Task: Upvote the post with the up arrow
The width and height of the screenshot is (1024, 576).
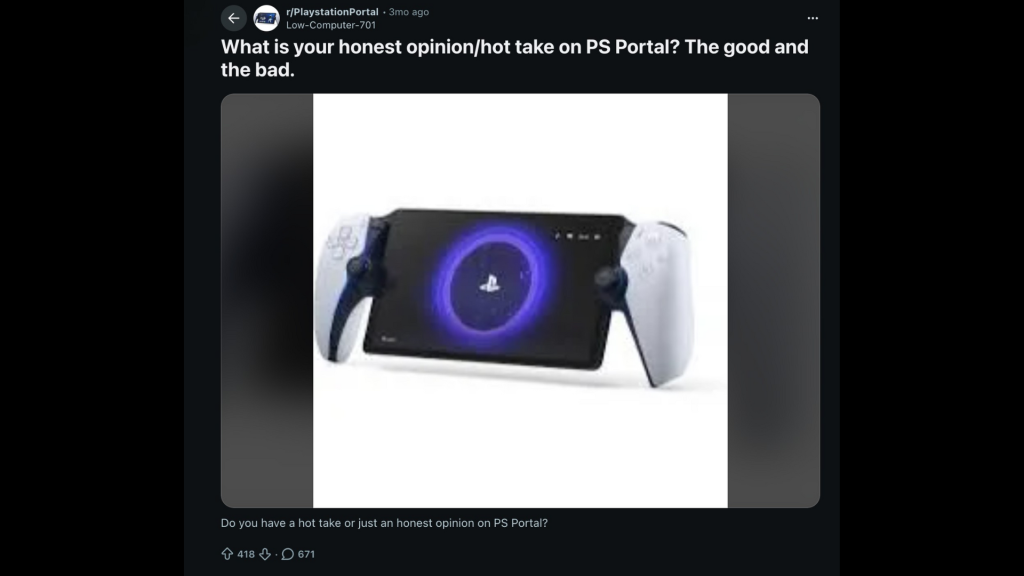Action: [227, 554]
